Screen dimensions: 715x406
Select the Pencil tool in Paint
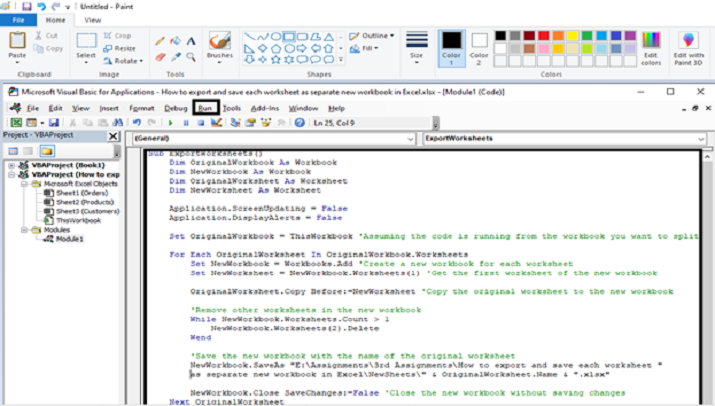coord(160,42)
